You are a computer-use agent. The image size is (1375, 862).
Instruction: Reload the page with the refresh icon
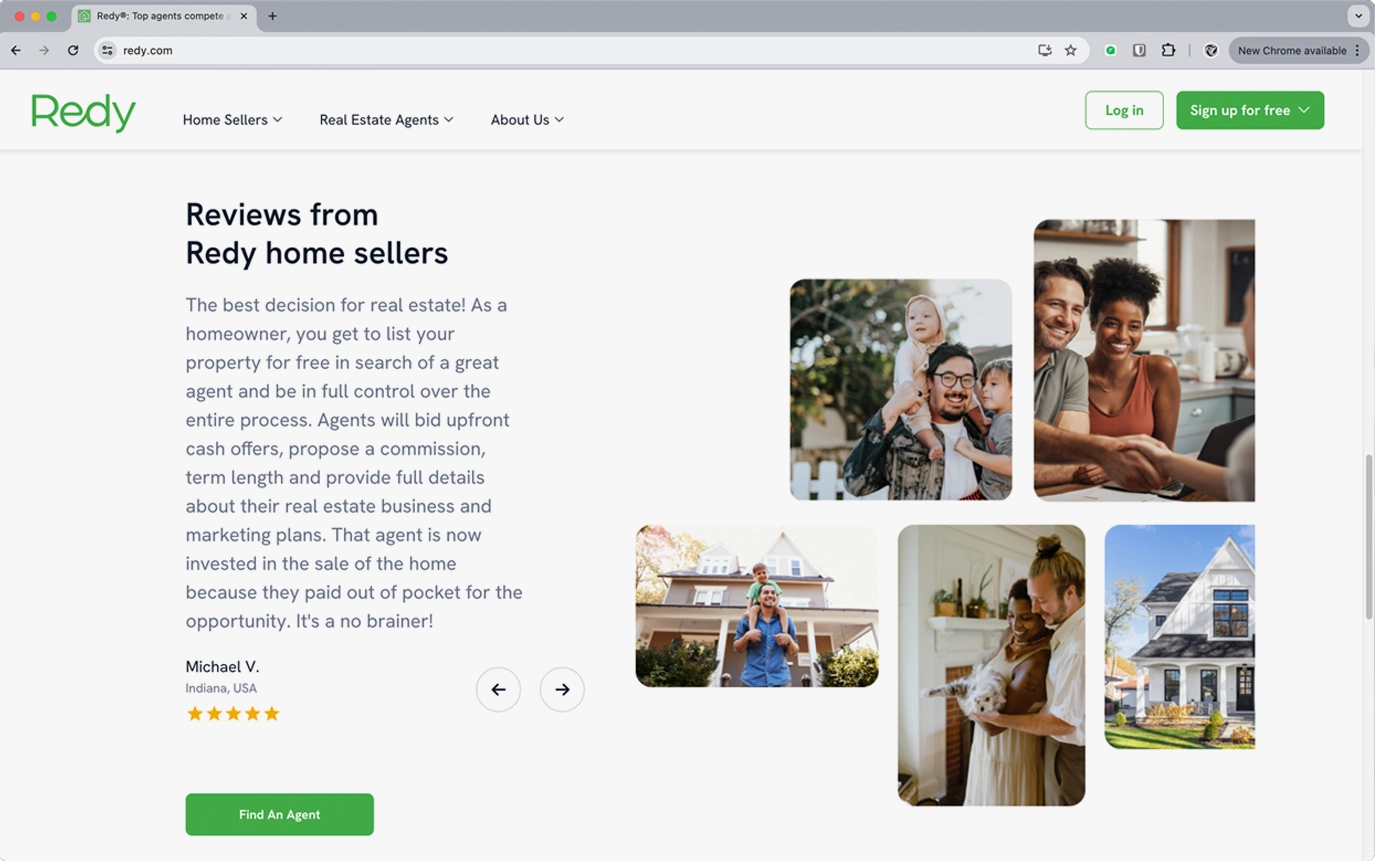[73, 50]
